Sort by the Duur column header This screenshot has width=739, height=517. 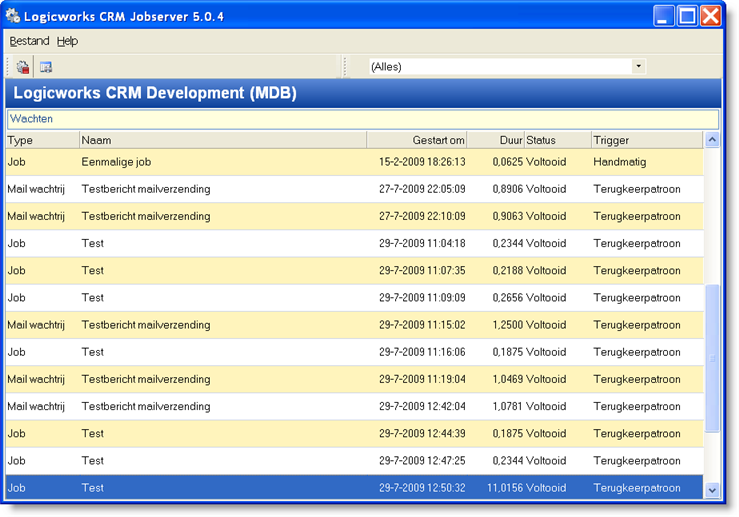496,140
